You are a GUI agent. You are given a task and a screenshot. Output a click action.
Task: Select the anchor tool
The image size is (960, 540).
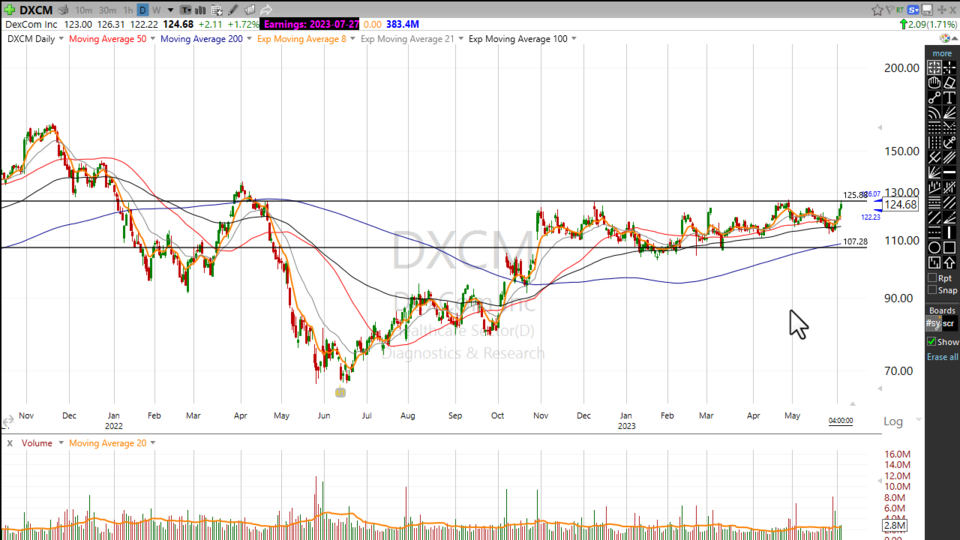pyautogui.click(x=949, y=143)
